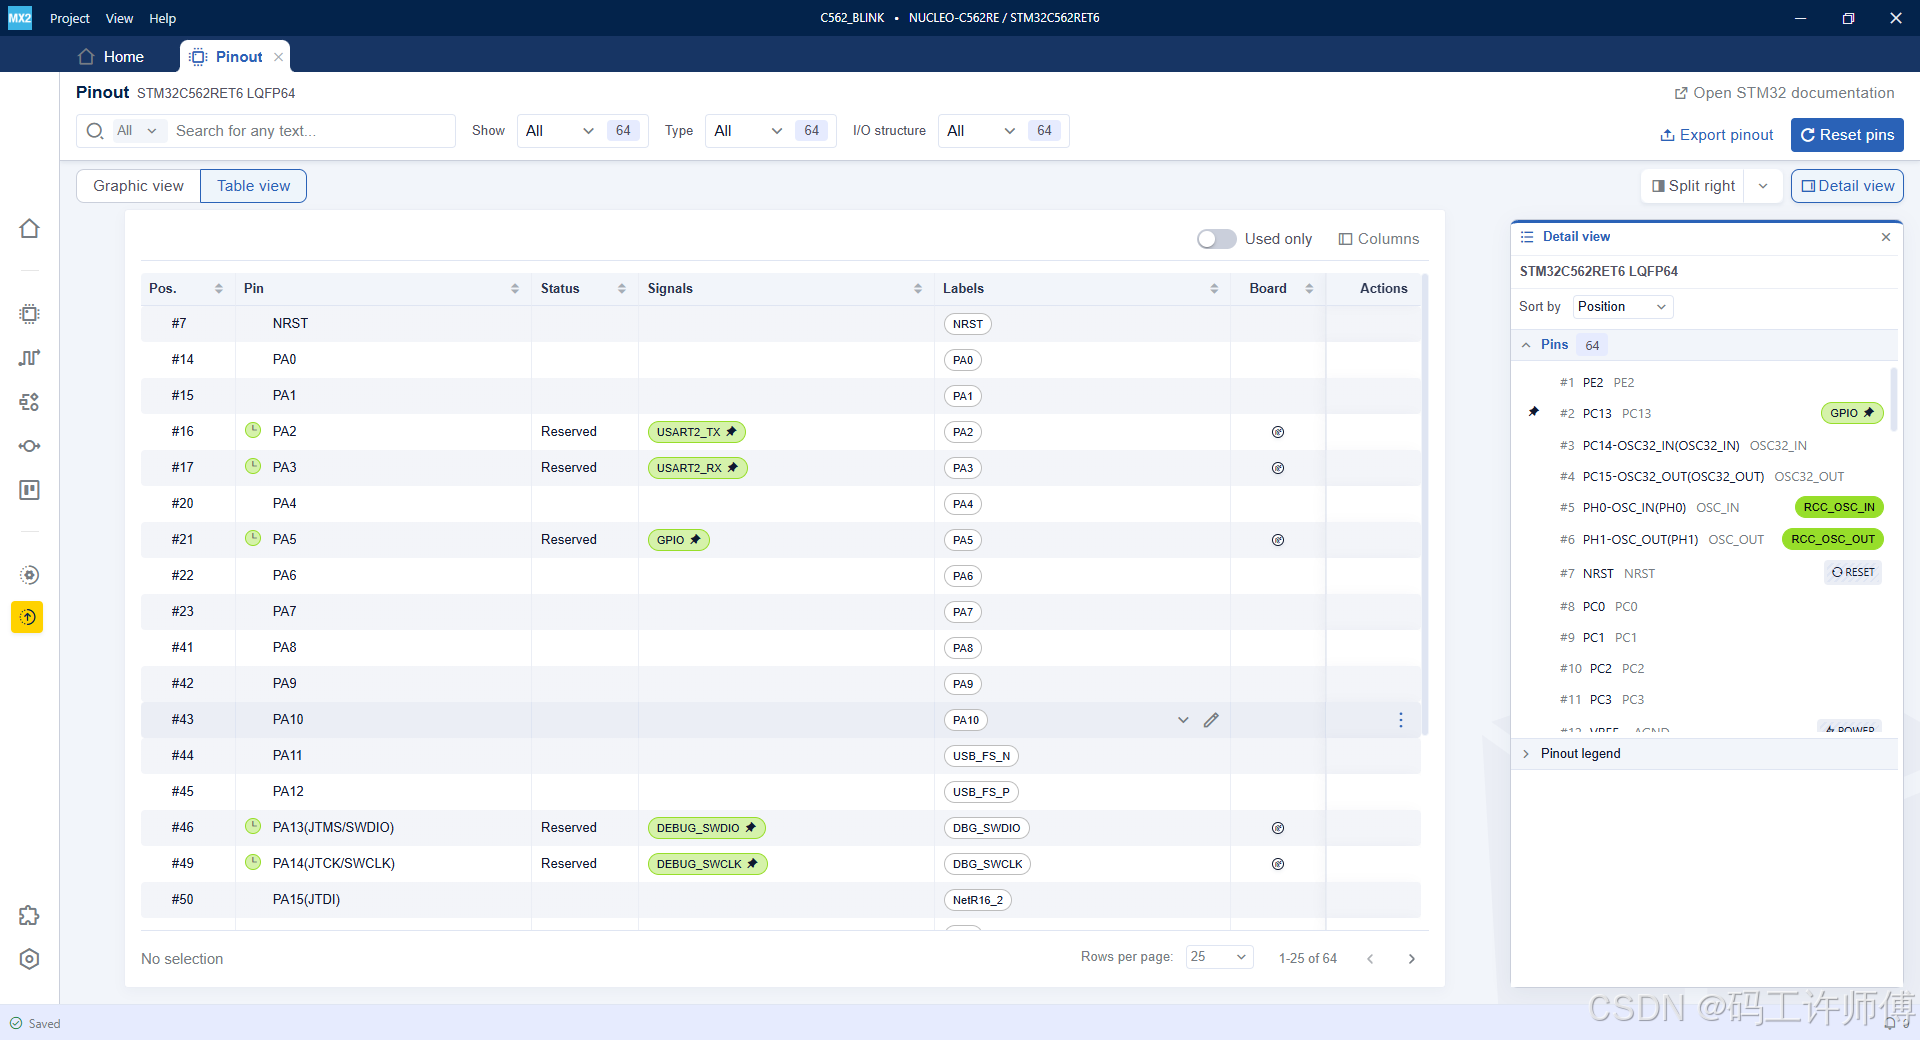Screen dimensions: 1920x1040
Task: Click the RCC_OSC_IN green tag
Action: 1838,508
